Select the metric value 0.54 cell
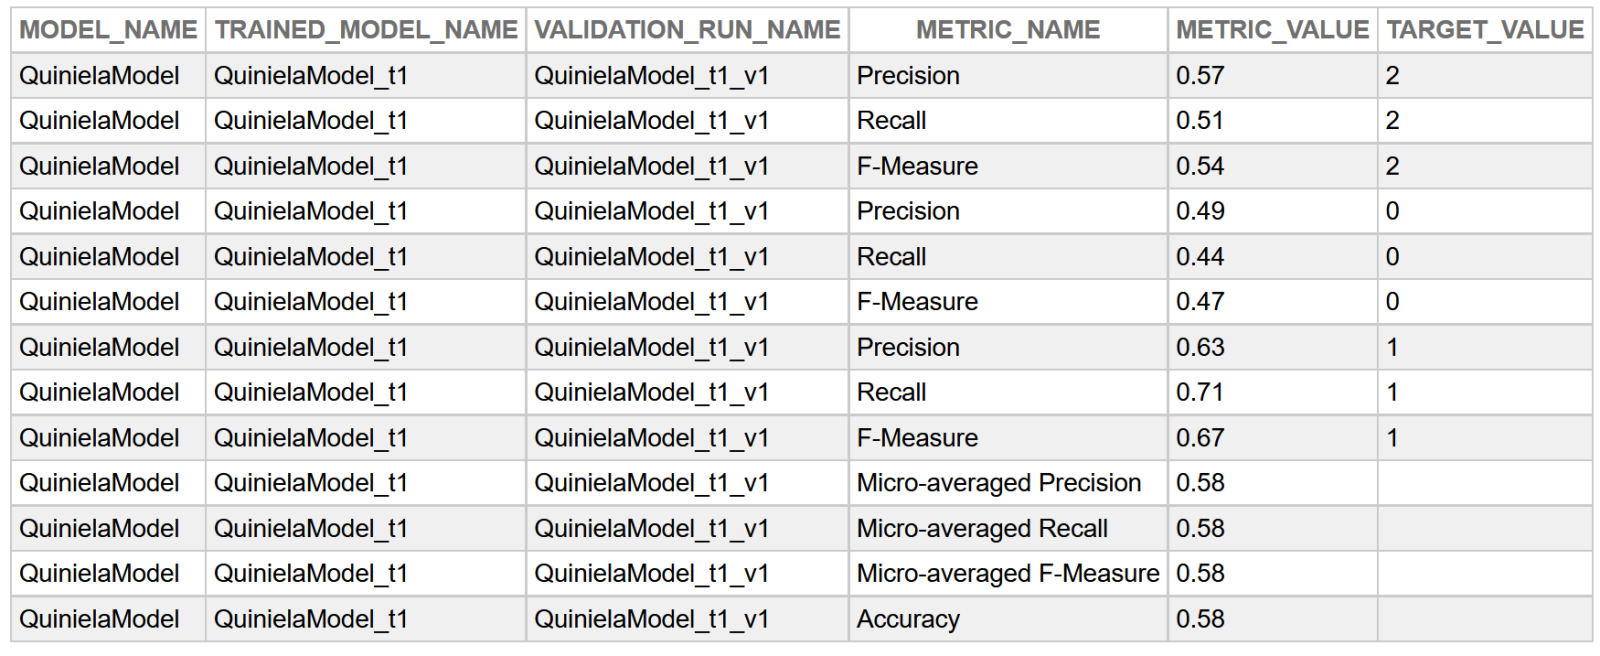1600x656 pixels. [1200, 166]
